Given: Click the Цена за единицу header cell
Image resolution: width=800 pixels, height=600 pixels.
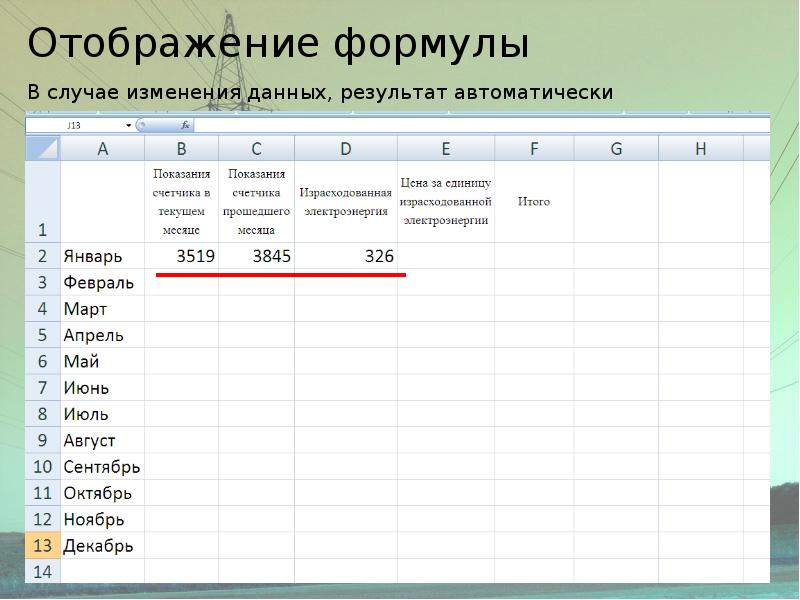Looking at the screenshot, I should (x=445, y=201).
